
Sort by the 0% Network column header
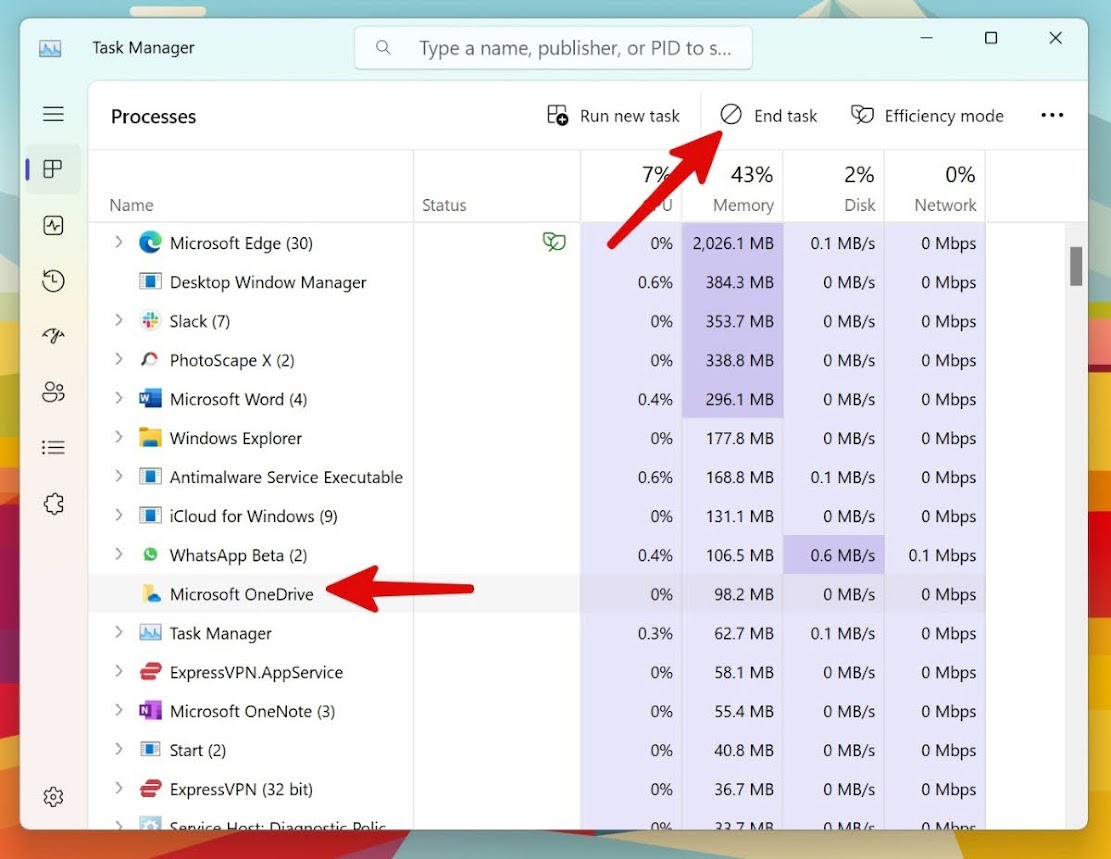click(935, 186)
